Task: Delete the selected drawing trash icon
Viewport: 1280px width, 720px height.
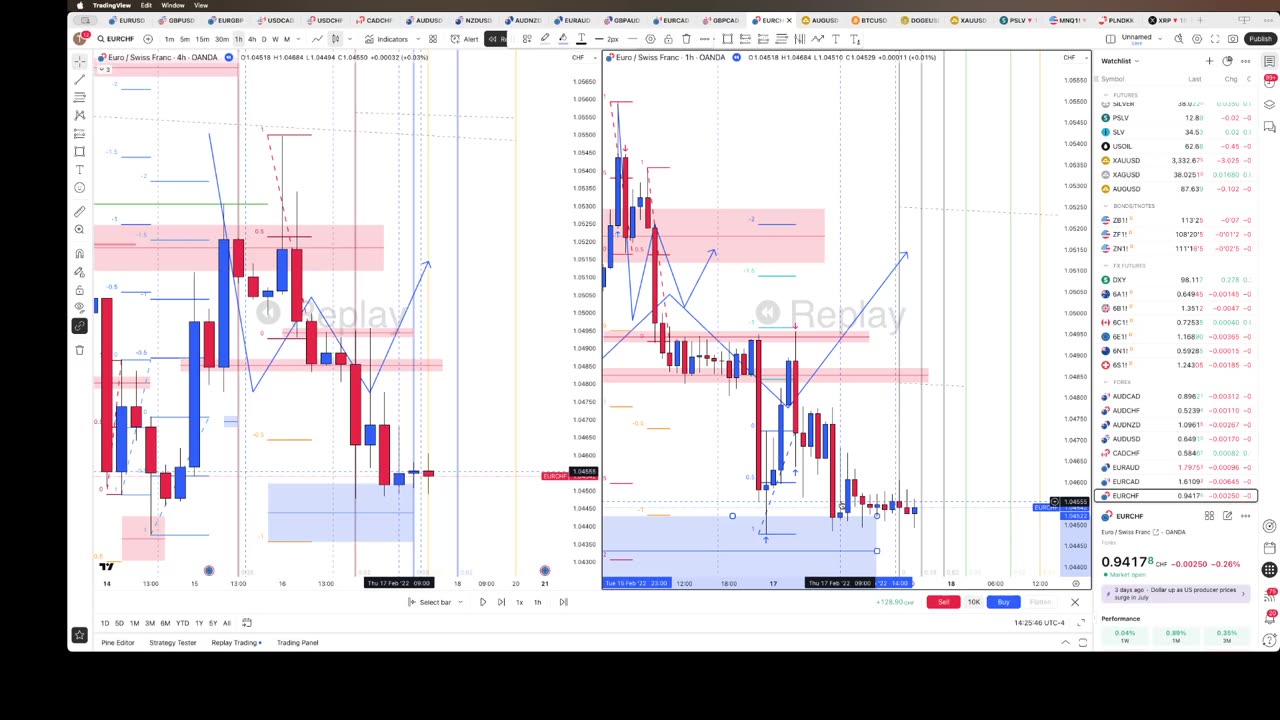Action: click(x=687, y=39)
